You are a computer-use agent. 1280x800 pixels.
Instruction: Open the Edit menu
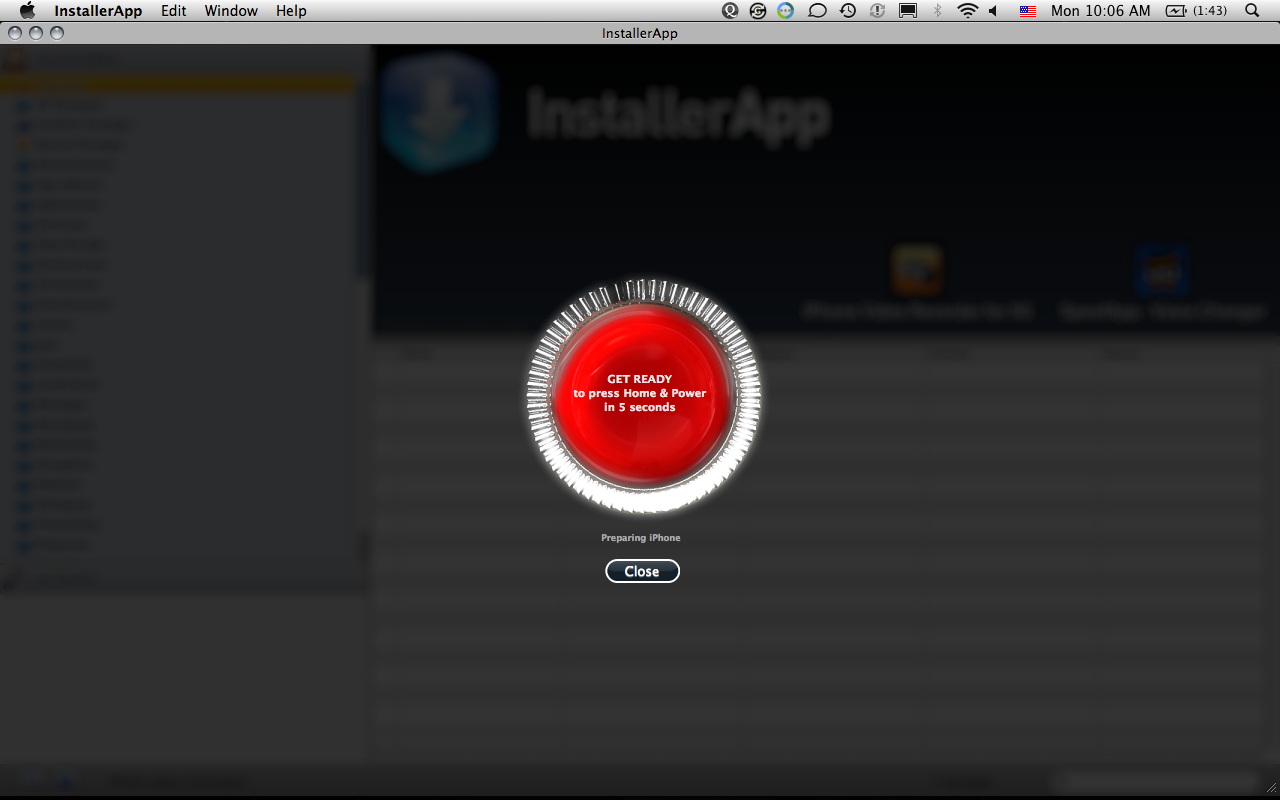click(174, 11)
